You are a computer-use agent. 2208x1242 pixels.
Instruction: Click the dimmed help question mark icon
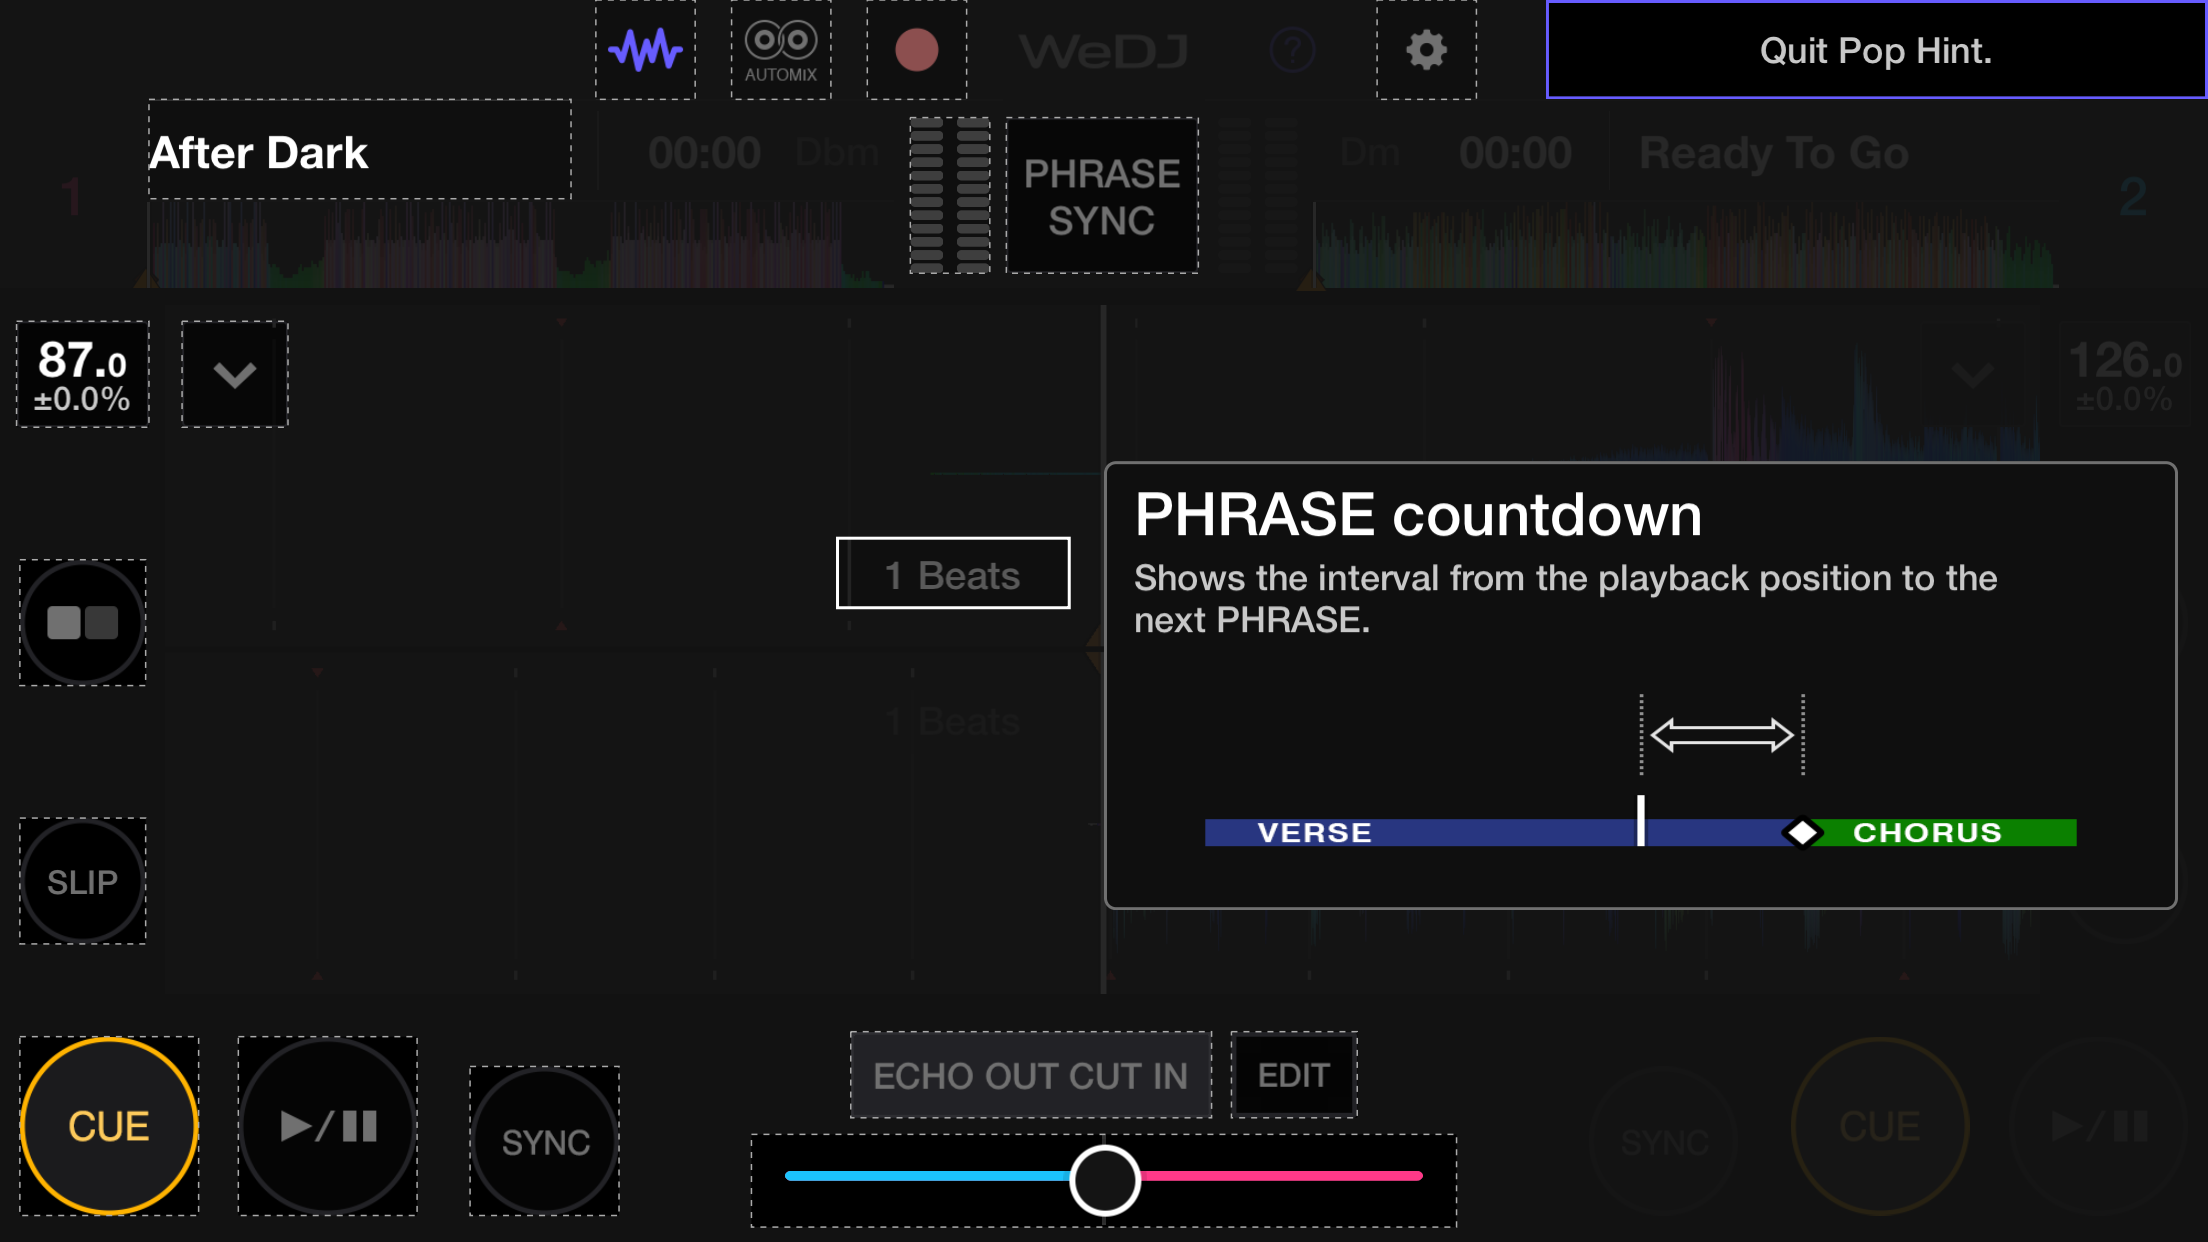pos(1292,50)
